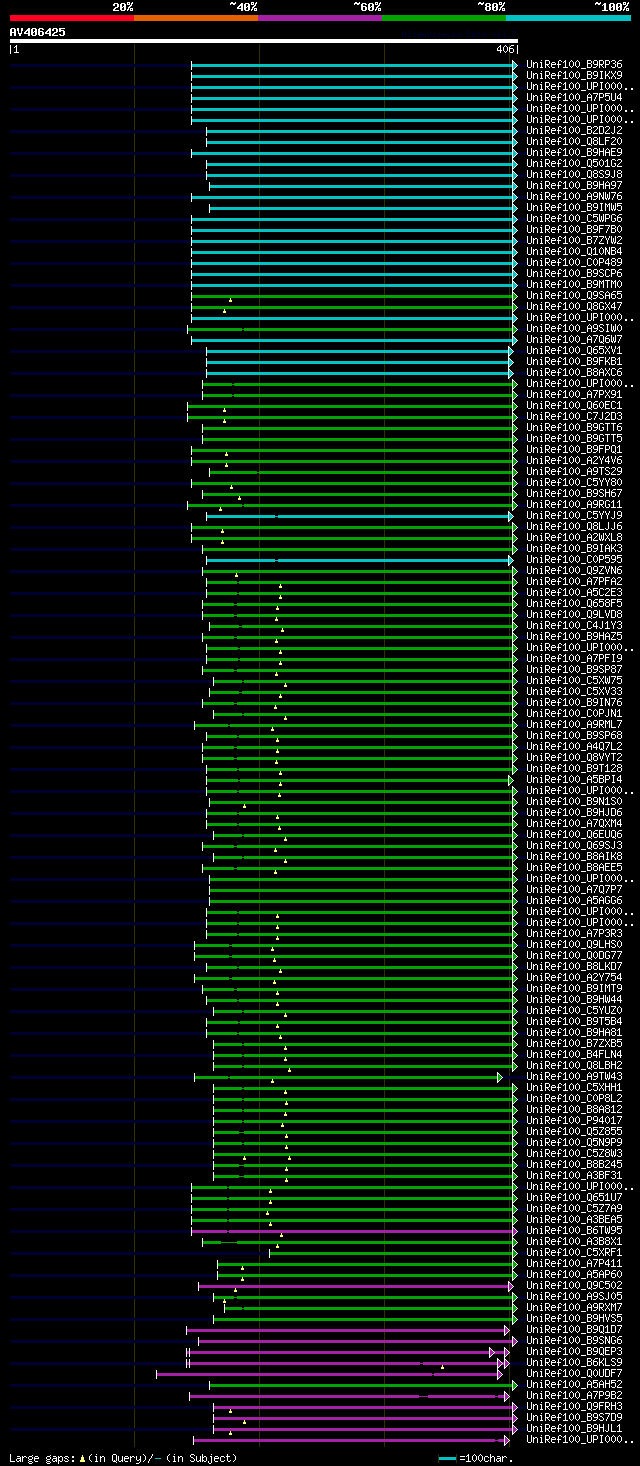Select the UniRef100_B9HJL1 label
The width and height of the screenshot is (640, 1466).
[x=574, y=1428]
